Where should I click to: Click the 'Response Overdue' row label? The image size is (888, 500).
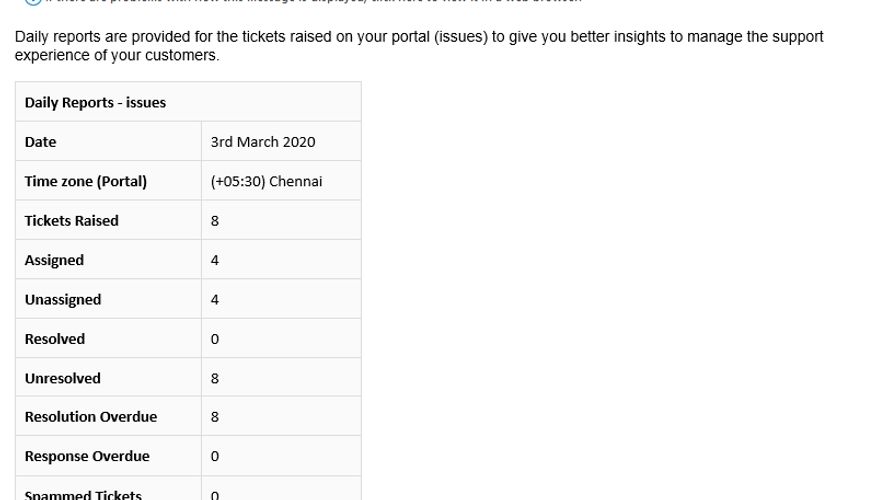click(x=87, y=456)
